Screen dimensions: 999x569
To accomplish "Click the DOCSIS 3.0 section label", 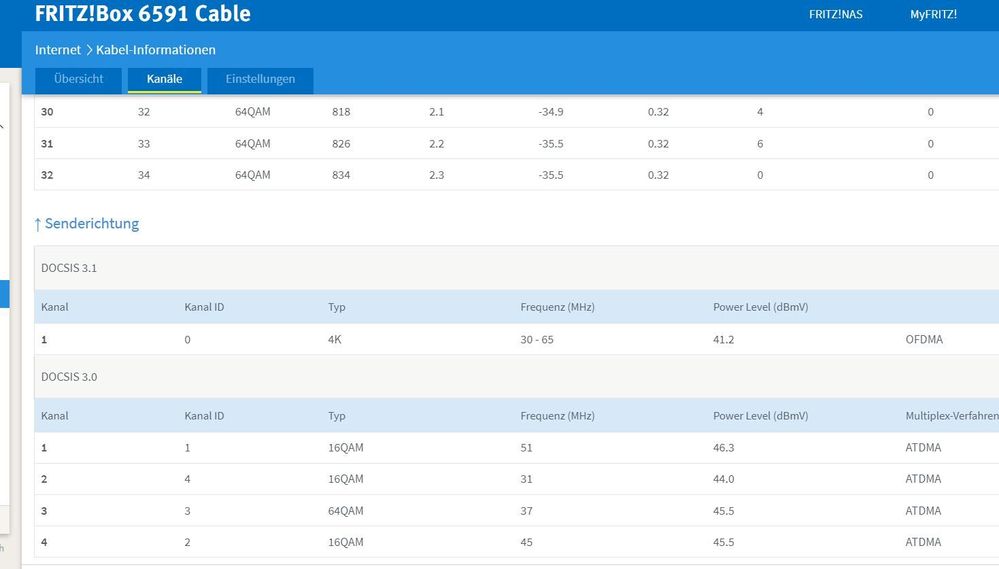I will [69, 377].
